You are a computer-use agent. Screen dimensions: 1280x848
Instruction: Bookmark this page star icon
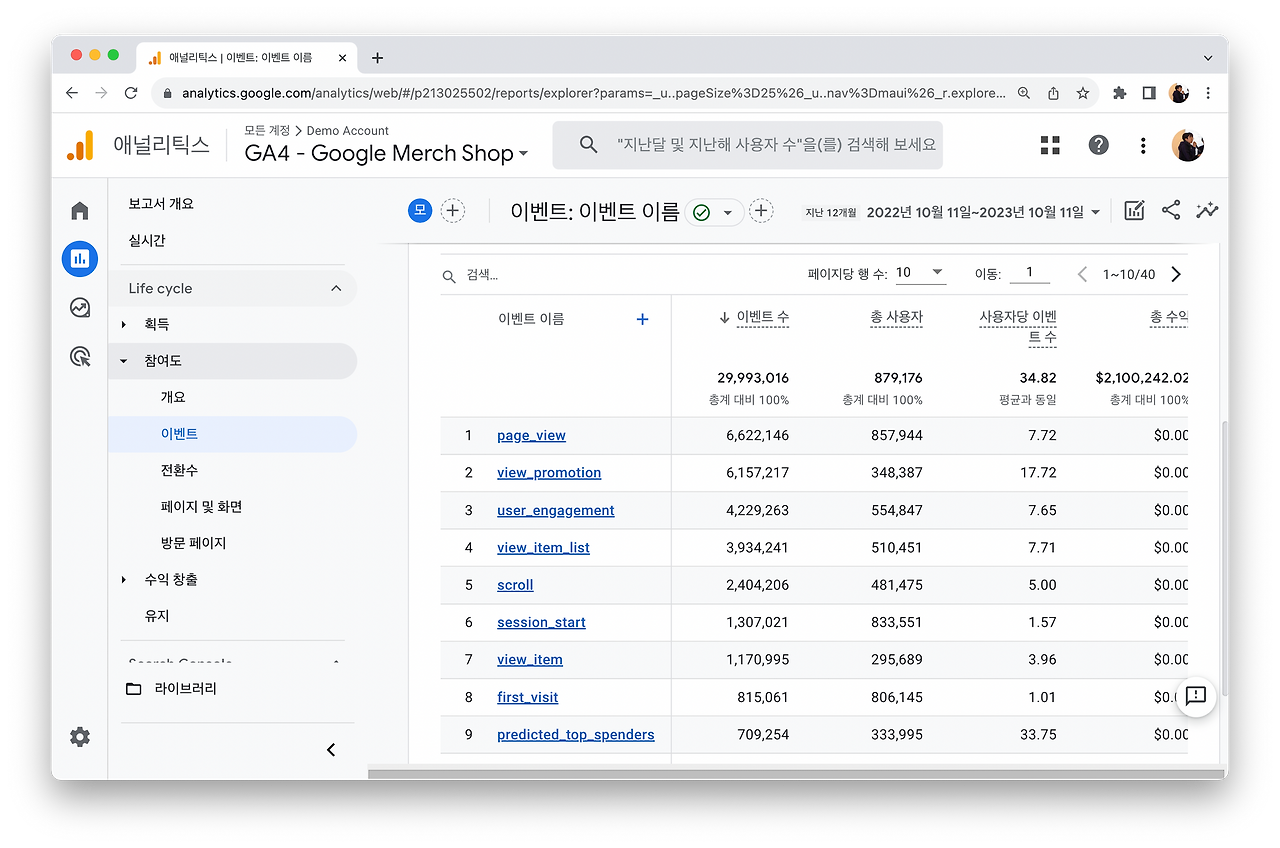point(1082,93)
